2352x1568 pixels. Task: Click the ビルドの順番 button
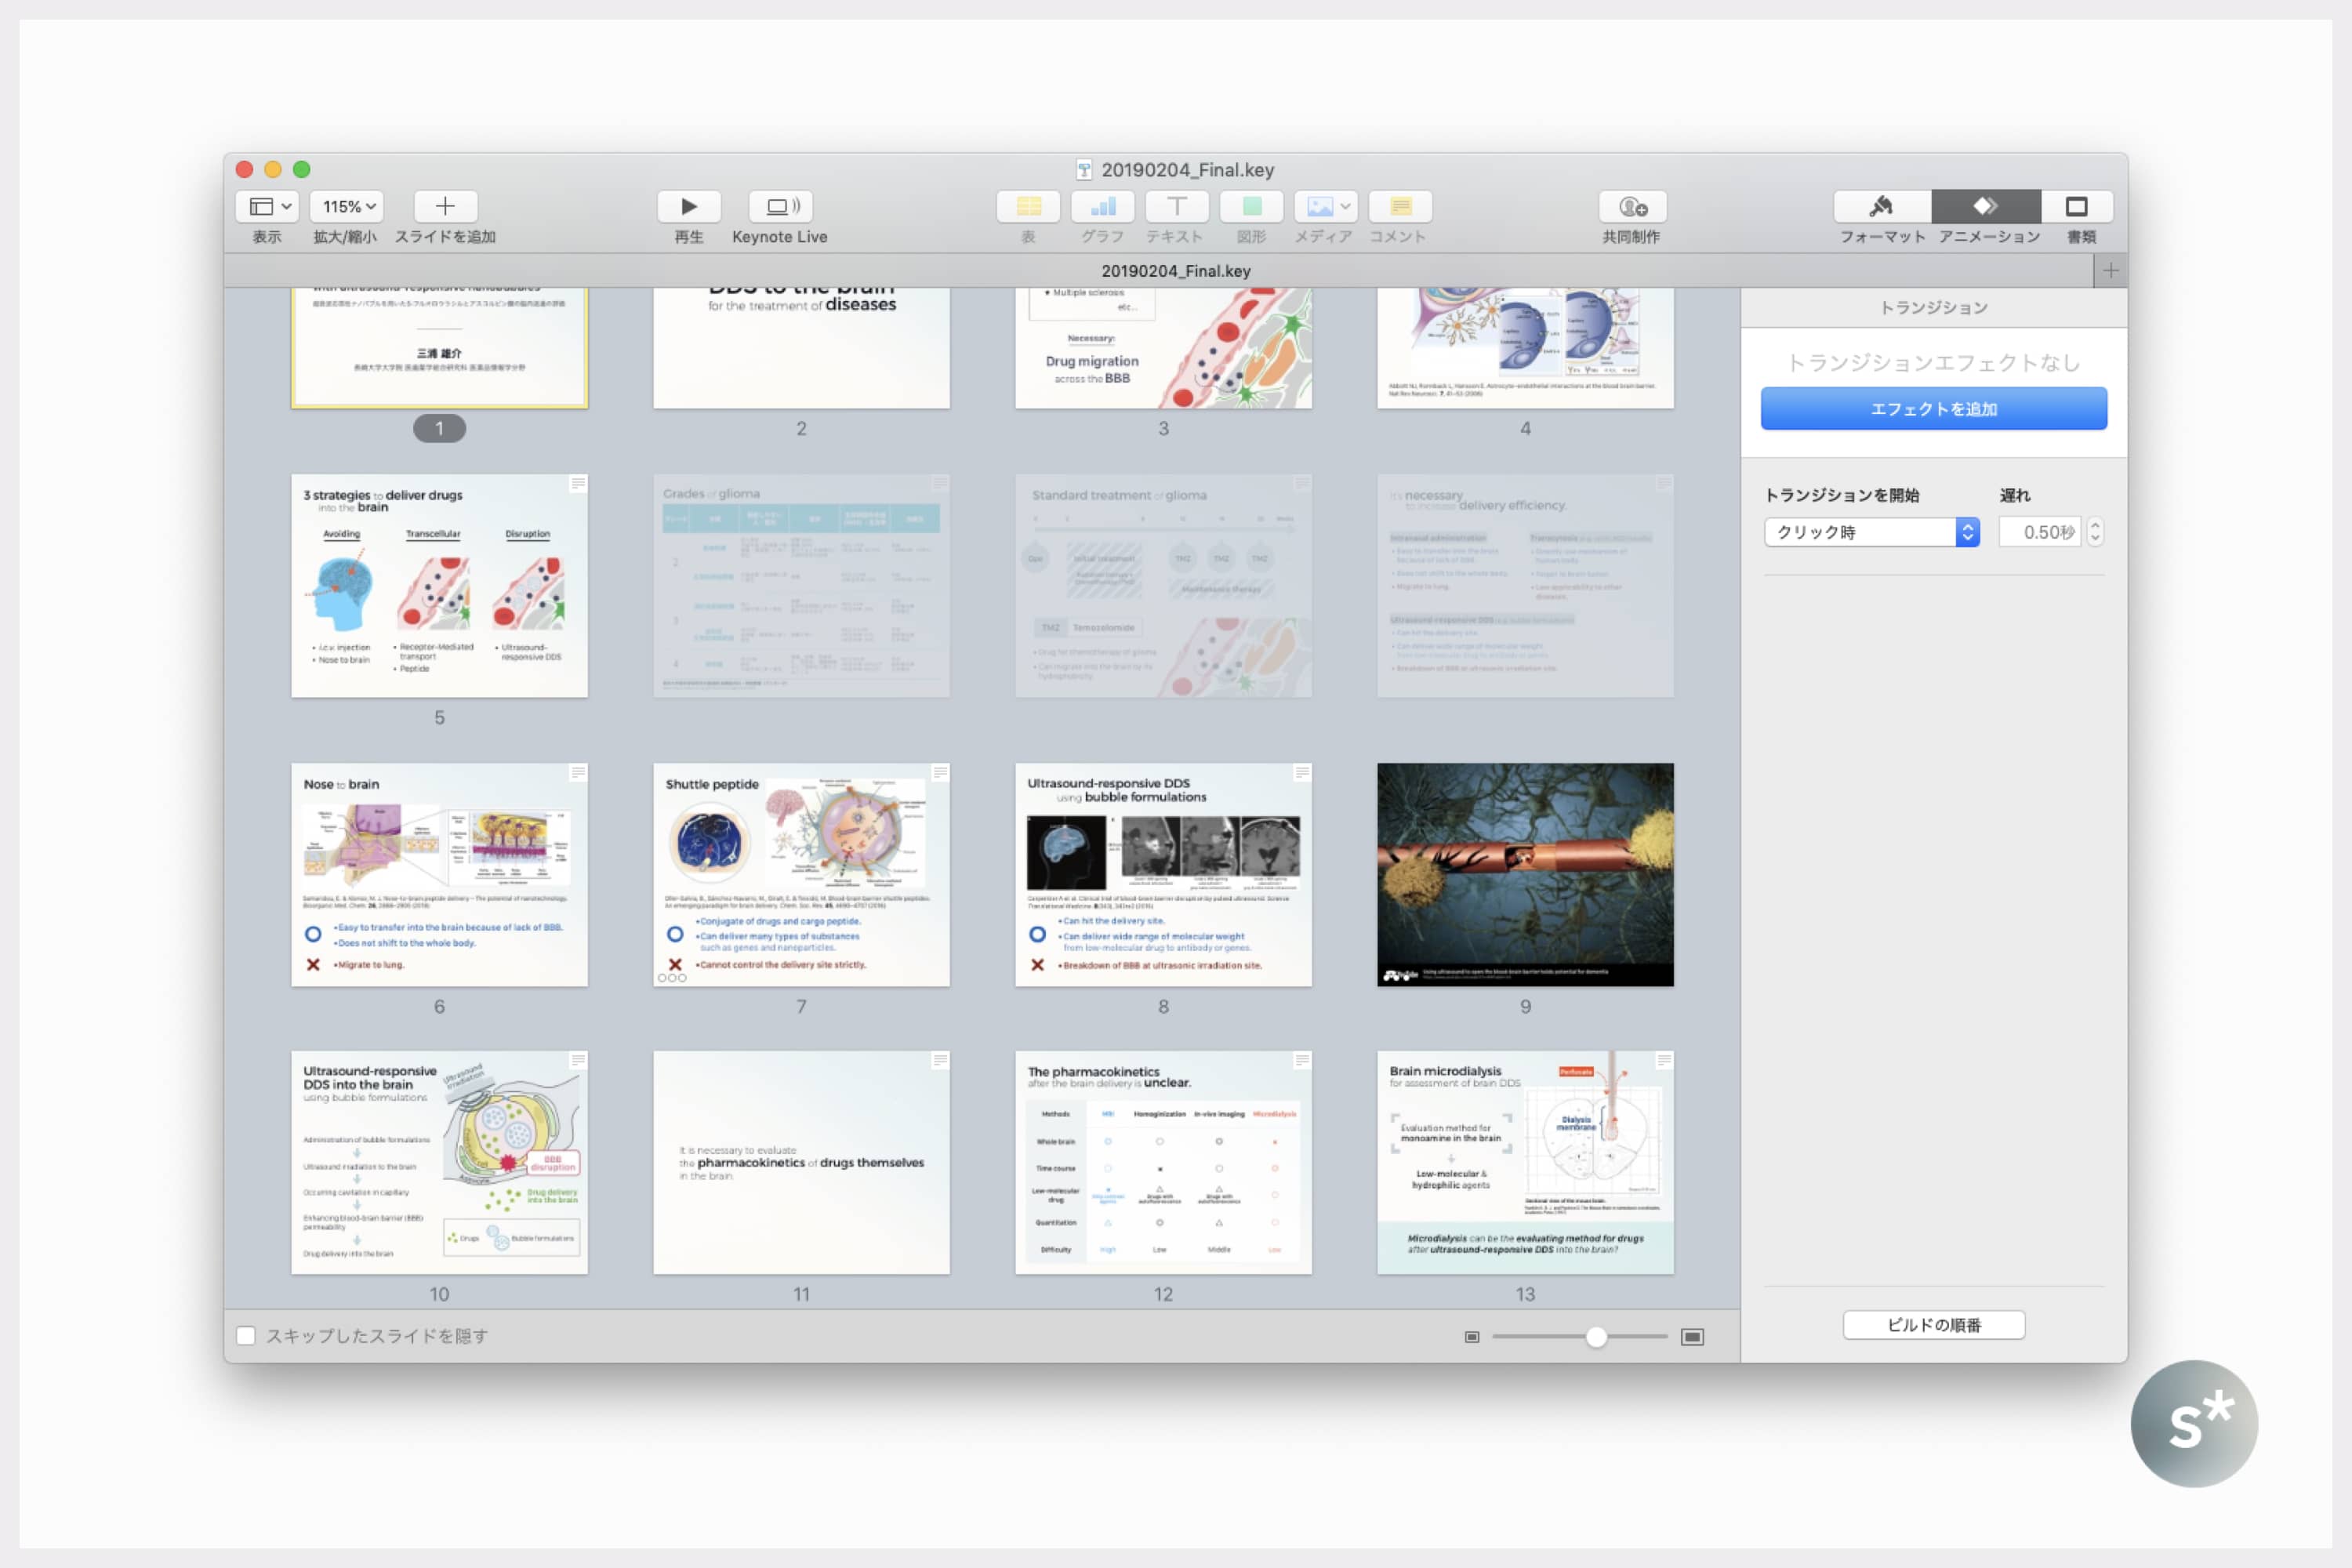point(1933,1325)
